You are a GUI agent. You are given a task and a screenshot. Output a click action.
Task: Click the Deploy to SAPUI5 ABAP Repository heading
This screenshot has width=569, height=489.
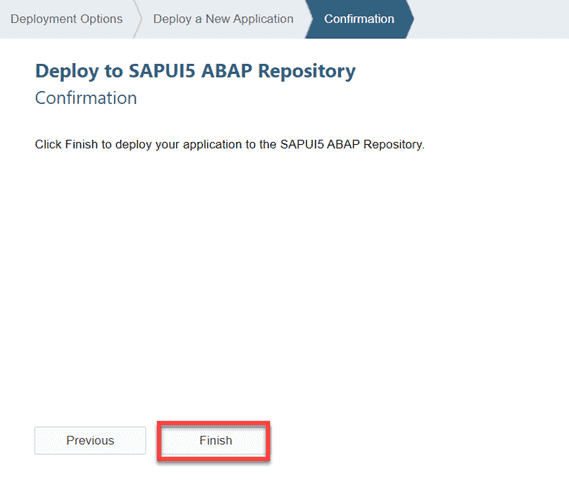[x=195, y=71]
